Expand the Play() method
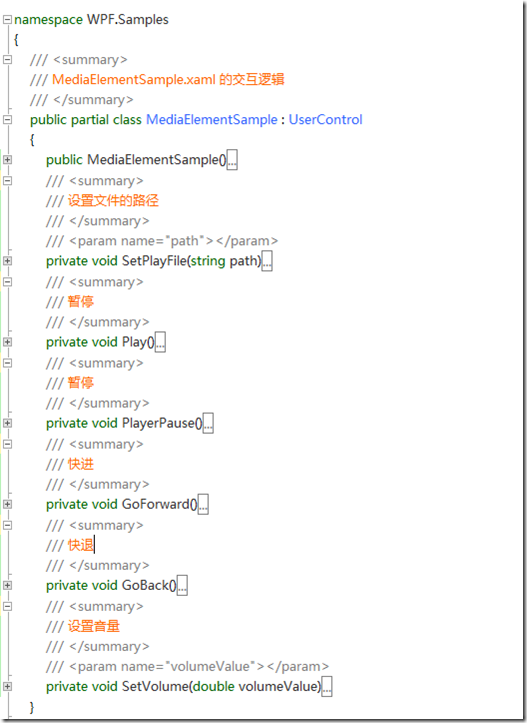Viewport: 527px width, 723px height. pos(7,342)
